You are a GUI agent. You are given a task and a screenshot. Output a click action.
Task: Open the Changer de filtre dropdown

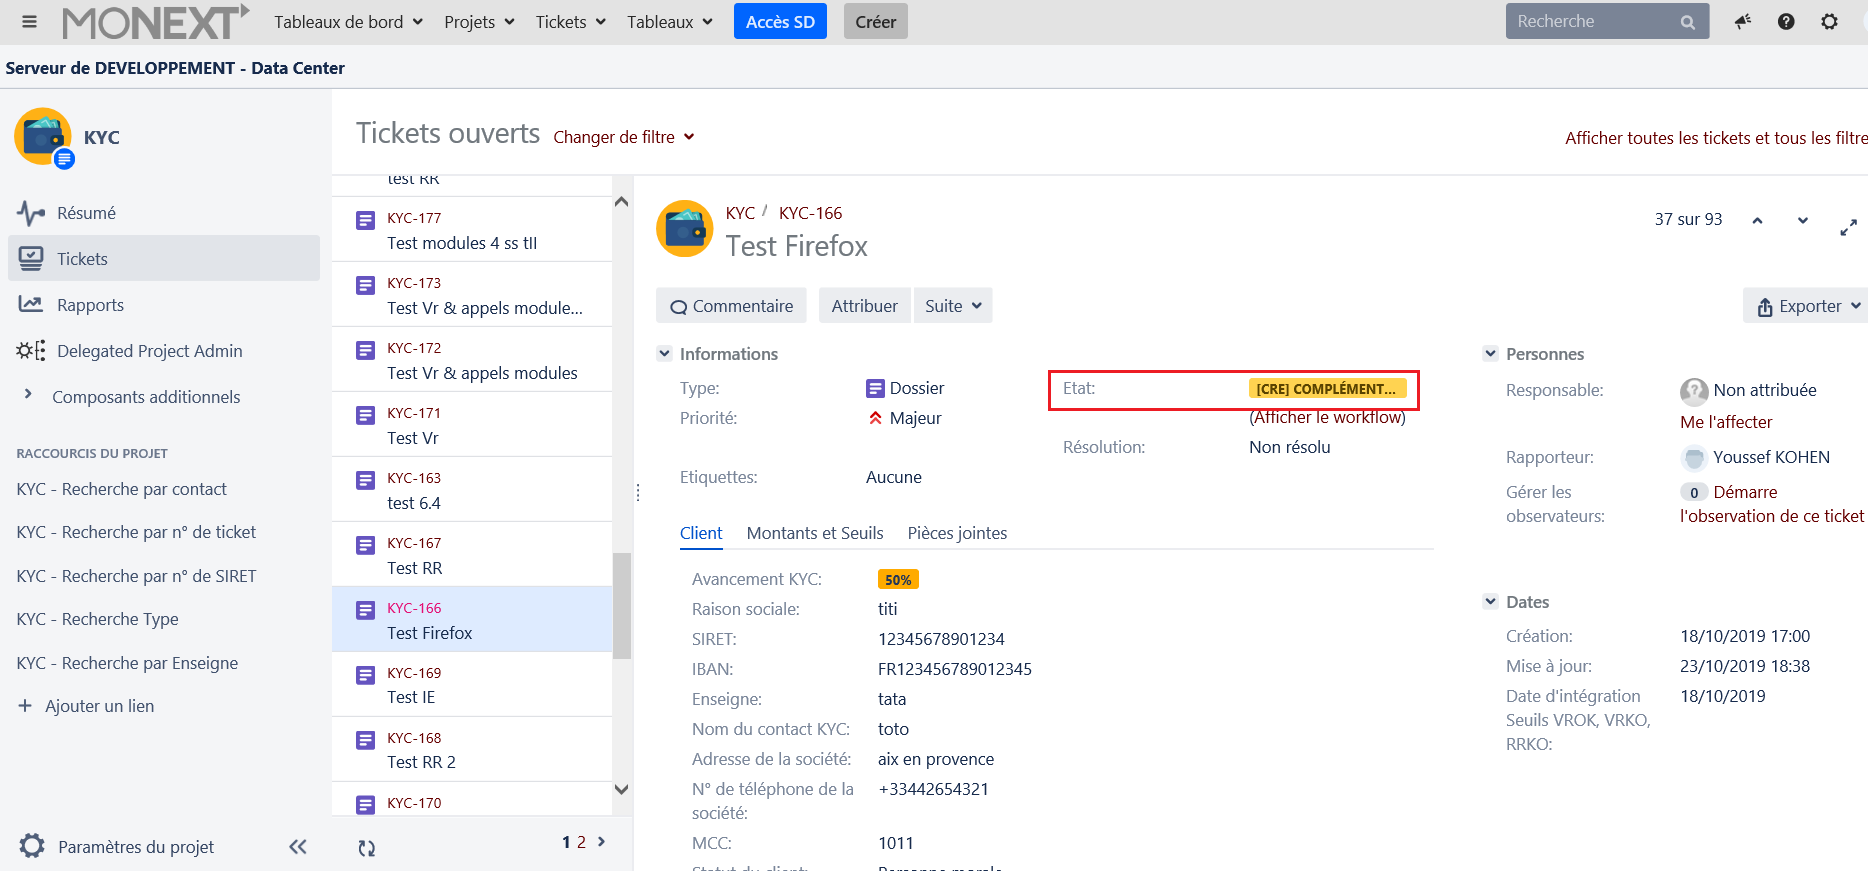(623, 137)
